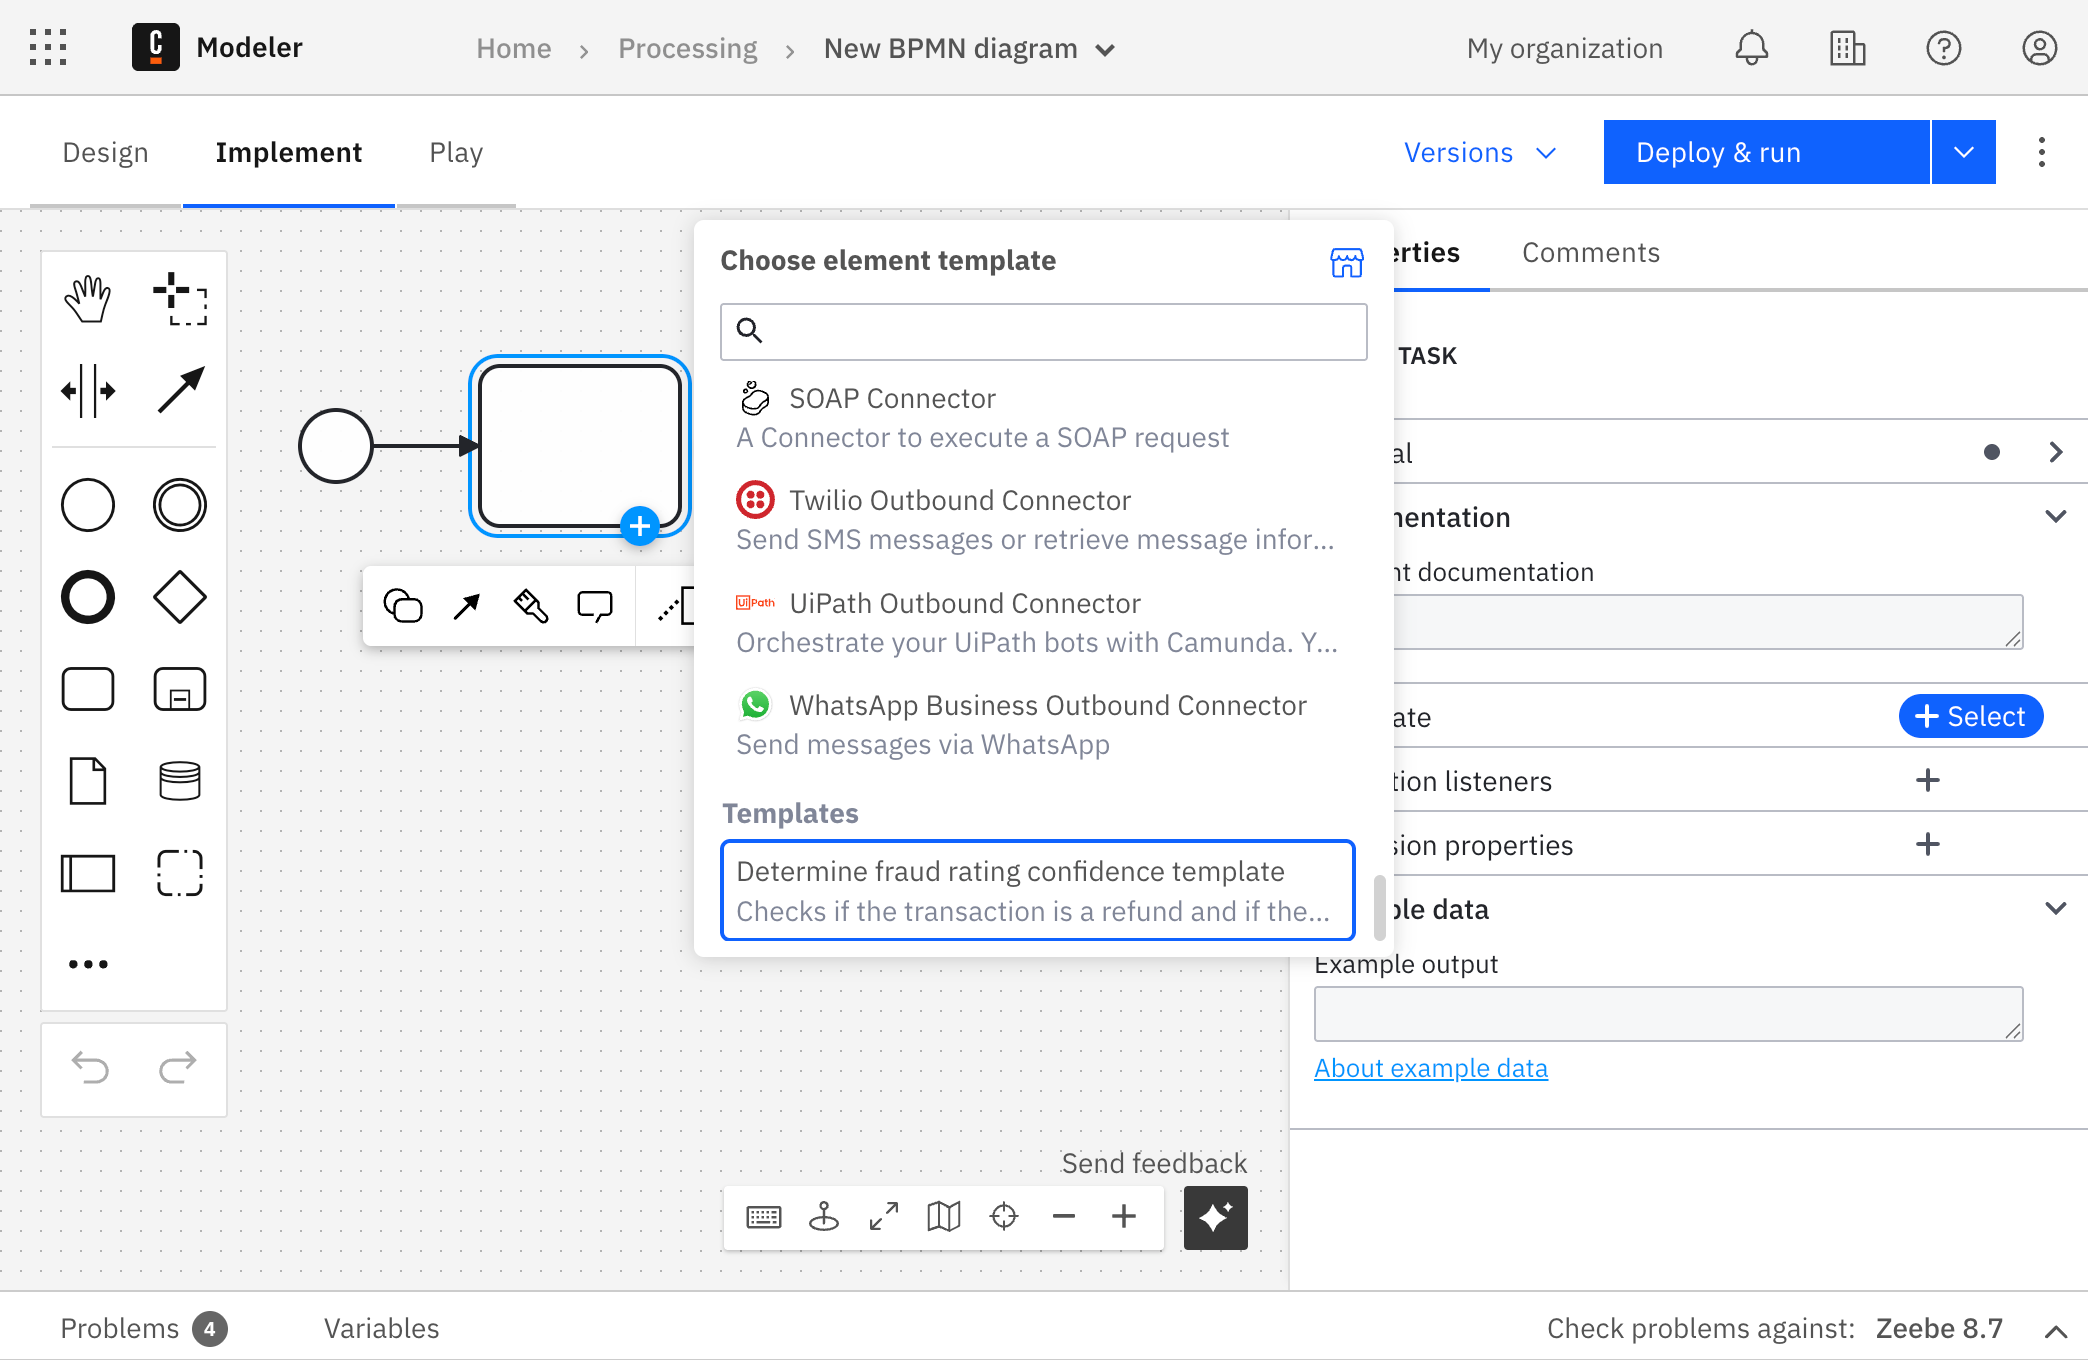Activate the hand tool
The image size is (2088, 1360).
[88, 298]
